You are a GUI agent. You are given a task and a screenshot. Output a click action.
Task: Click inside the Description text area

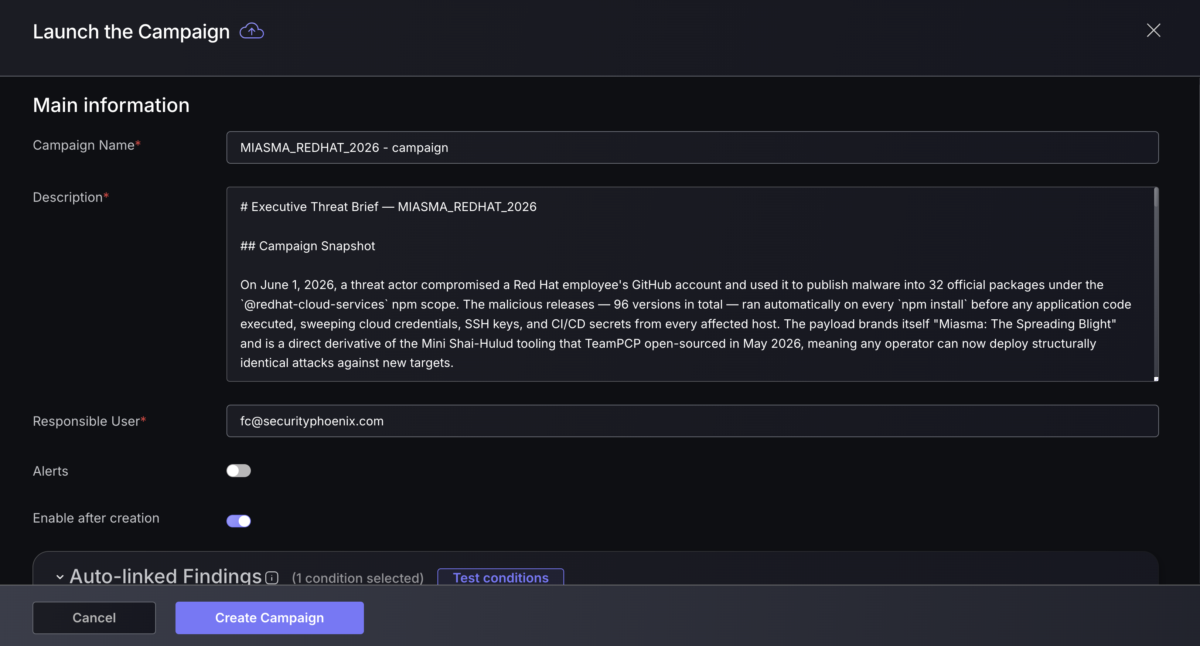click(692, 284)
